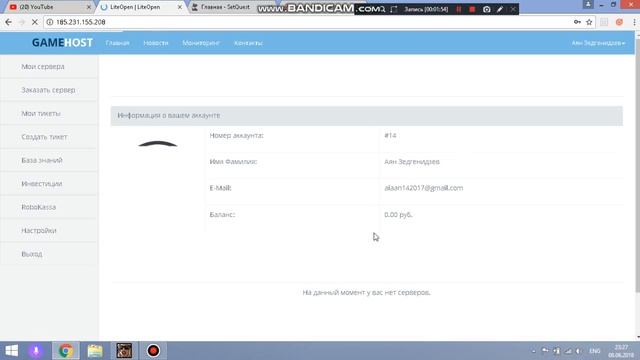
Task: Click the account email address value
Action: tap(424, 188)
